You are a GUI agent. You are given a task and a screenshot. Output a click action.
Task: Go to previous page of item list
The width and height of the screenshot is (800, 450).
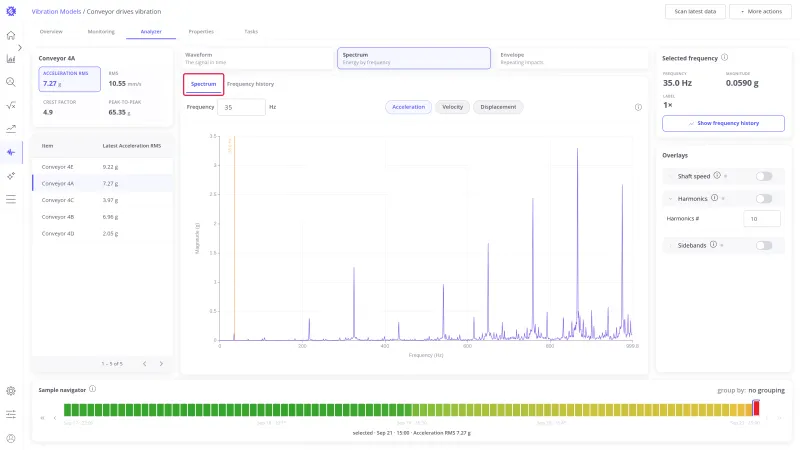pos(144,364)
